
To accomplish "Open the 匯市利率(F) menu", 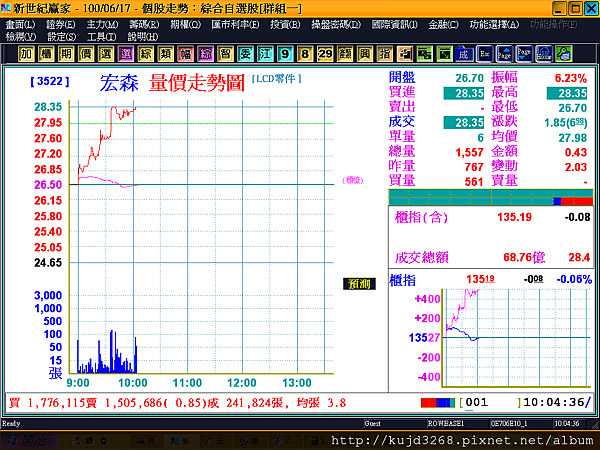I will [235, 24].
